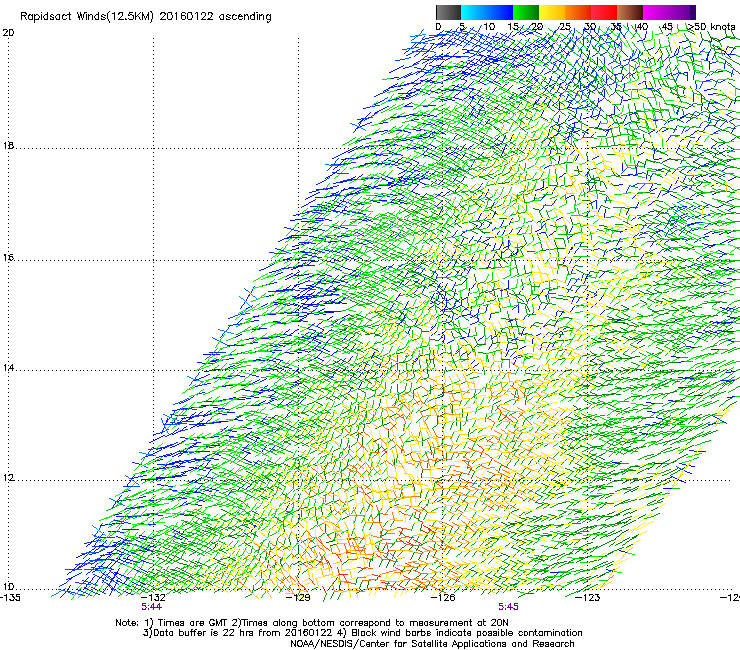Viewport: 740px width, 650px height.
Task: Click the gray 0-5 knots color segment
Action: click(x=448, y=12)
